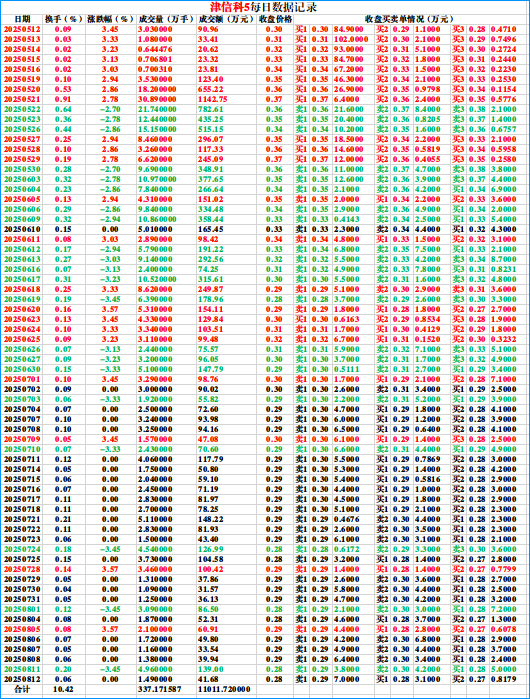Click the 成交额（万元） header cell
The image size is (530, 699).
click(226, 19)
